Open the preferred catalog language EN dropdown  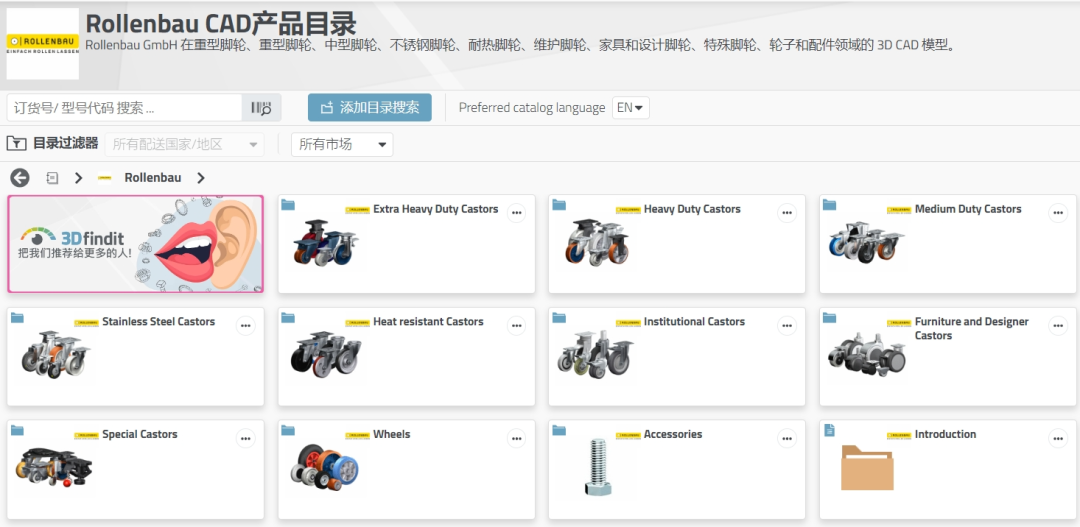pyautogui.click(x=630, y=107)
